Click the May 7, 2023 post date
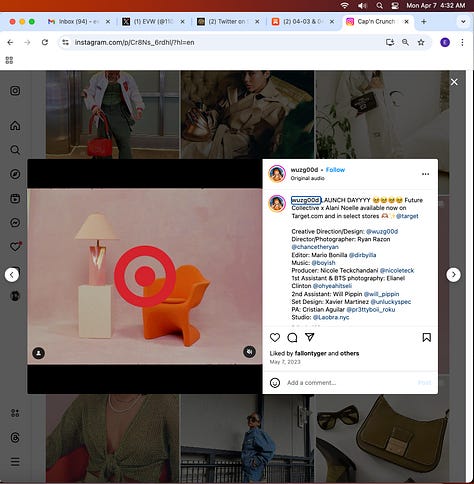 click(x=285, y=362)
